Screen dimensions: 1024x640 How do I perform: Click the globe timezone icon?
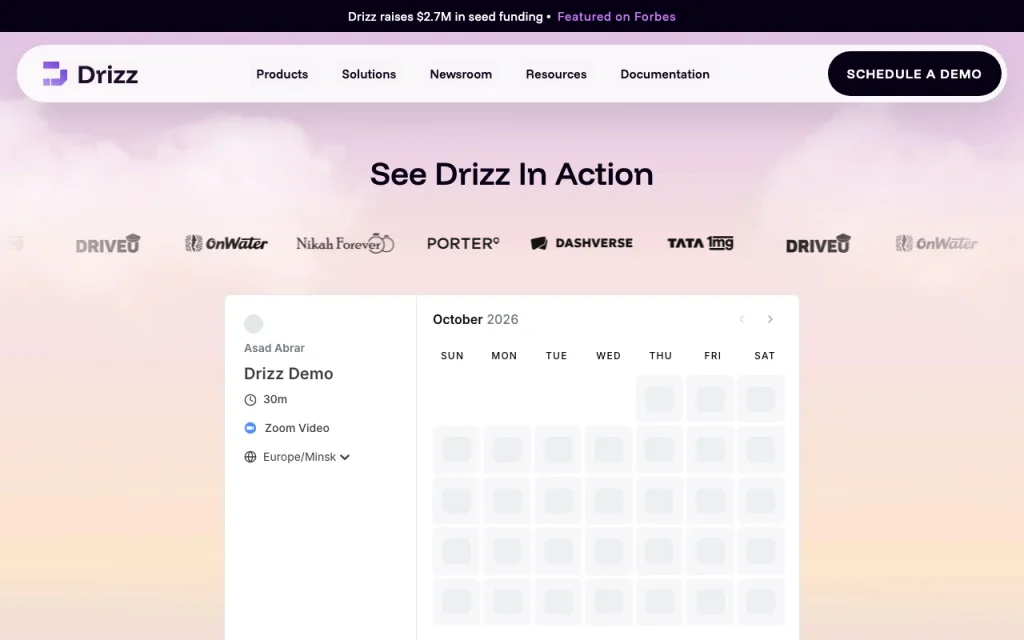[x=250, y=457]
